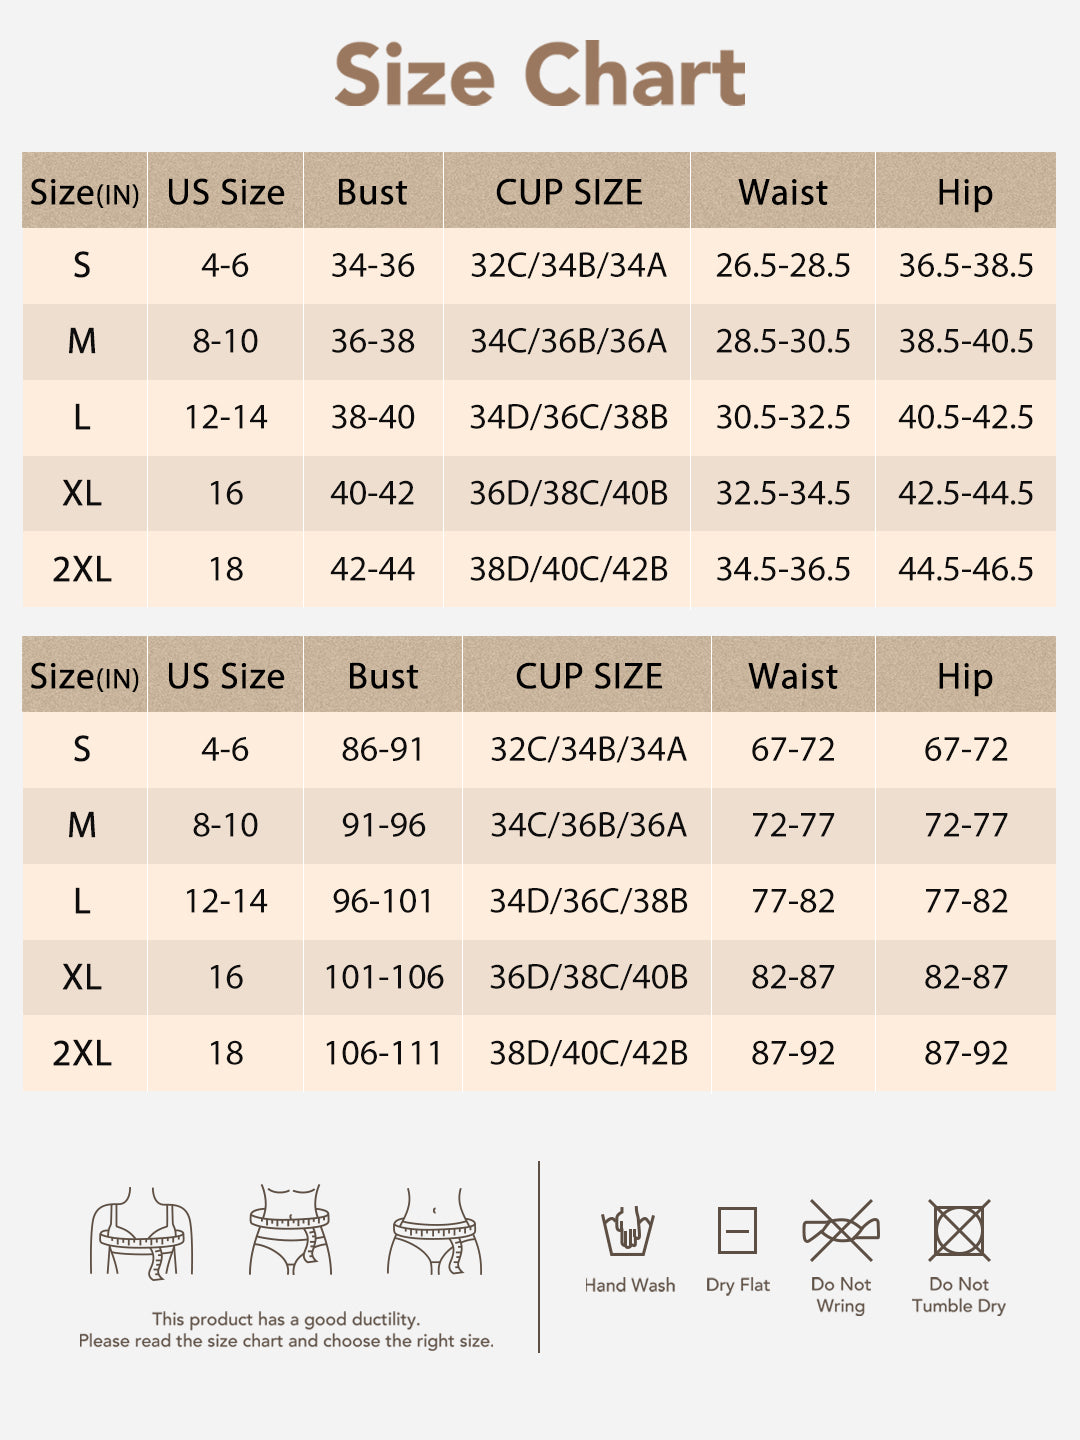
Task: Select the 86-91 bust cell
Action: click(383, 750)
